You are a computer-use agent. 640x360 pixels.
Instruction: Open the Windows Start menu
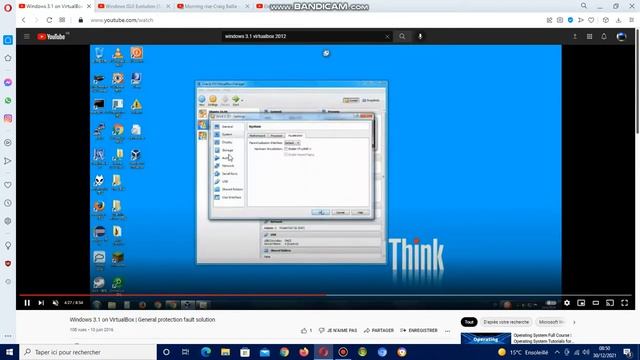click(x=9, y=352)
